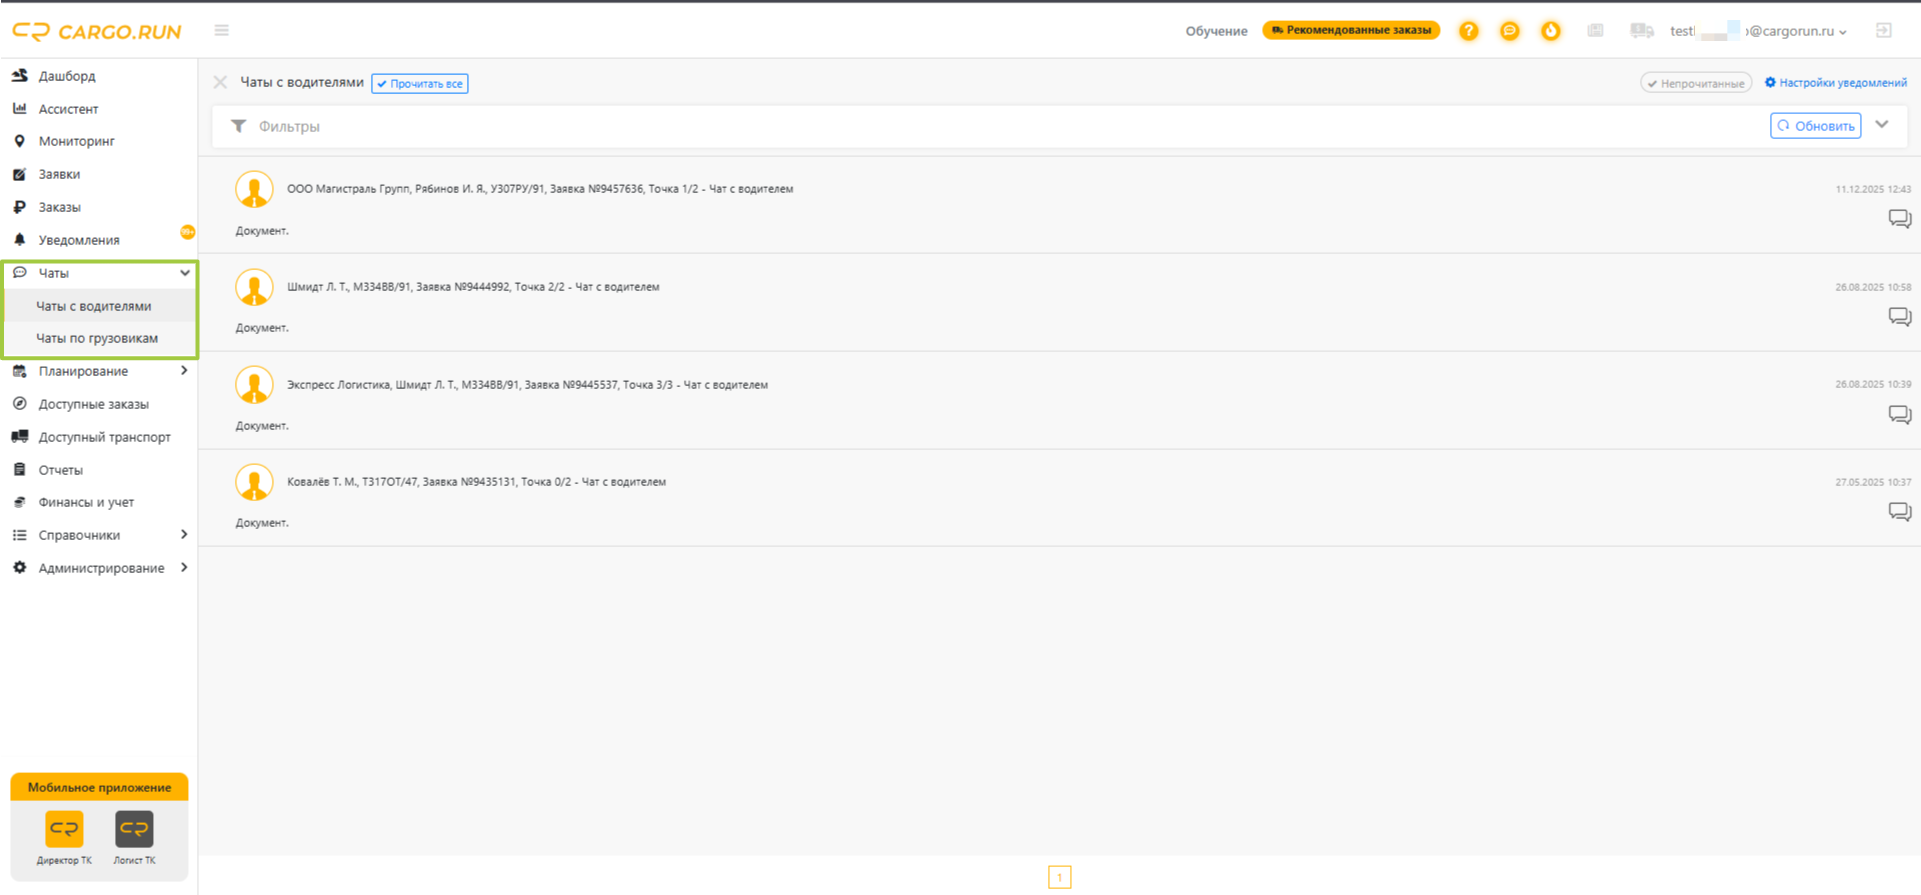The image size is (1921, 895).
Task: Open Логист ТК mobile app icon
Action: coord(134,829)
